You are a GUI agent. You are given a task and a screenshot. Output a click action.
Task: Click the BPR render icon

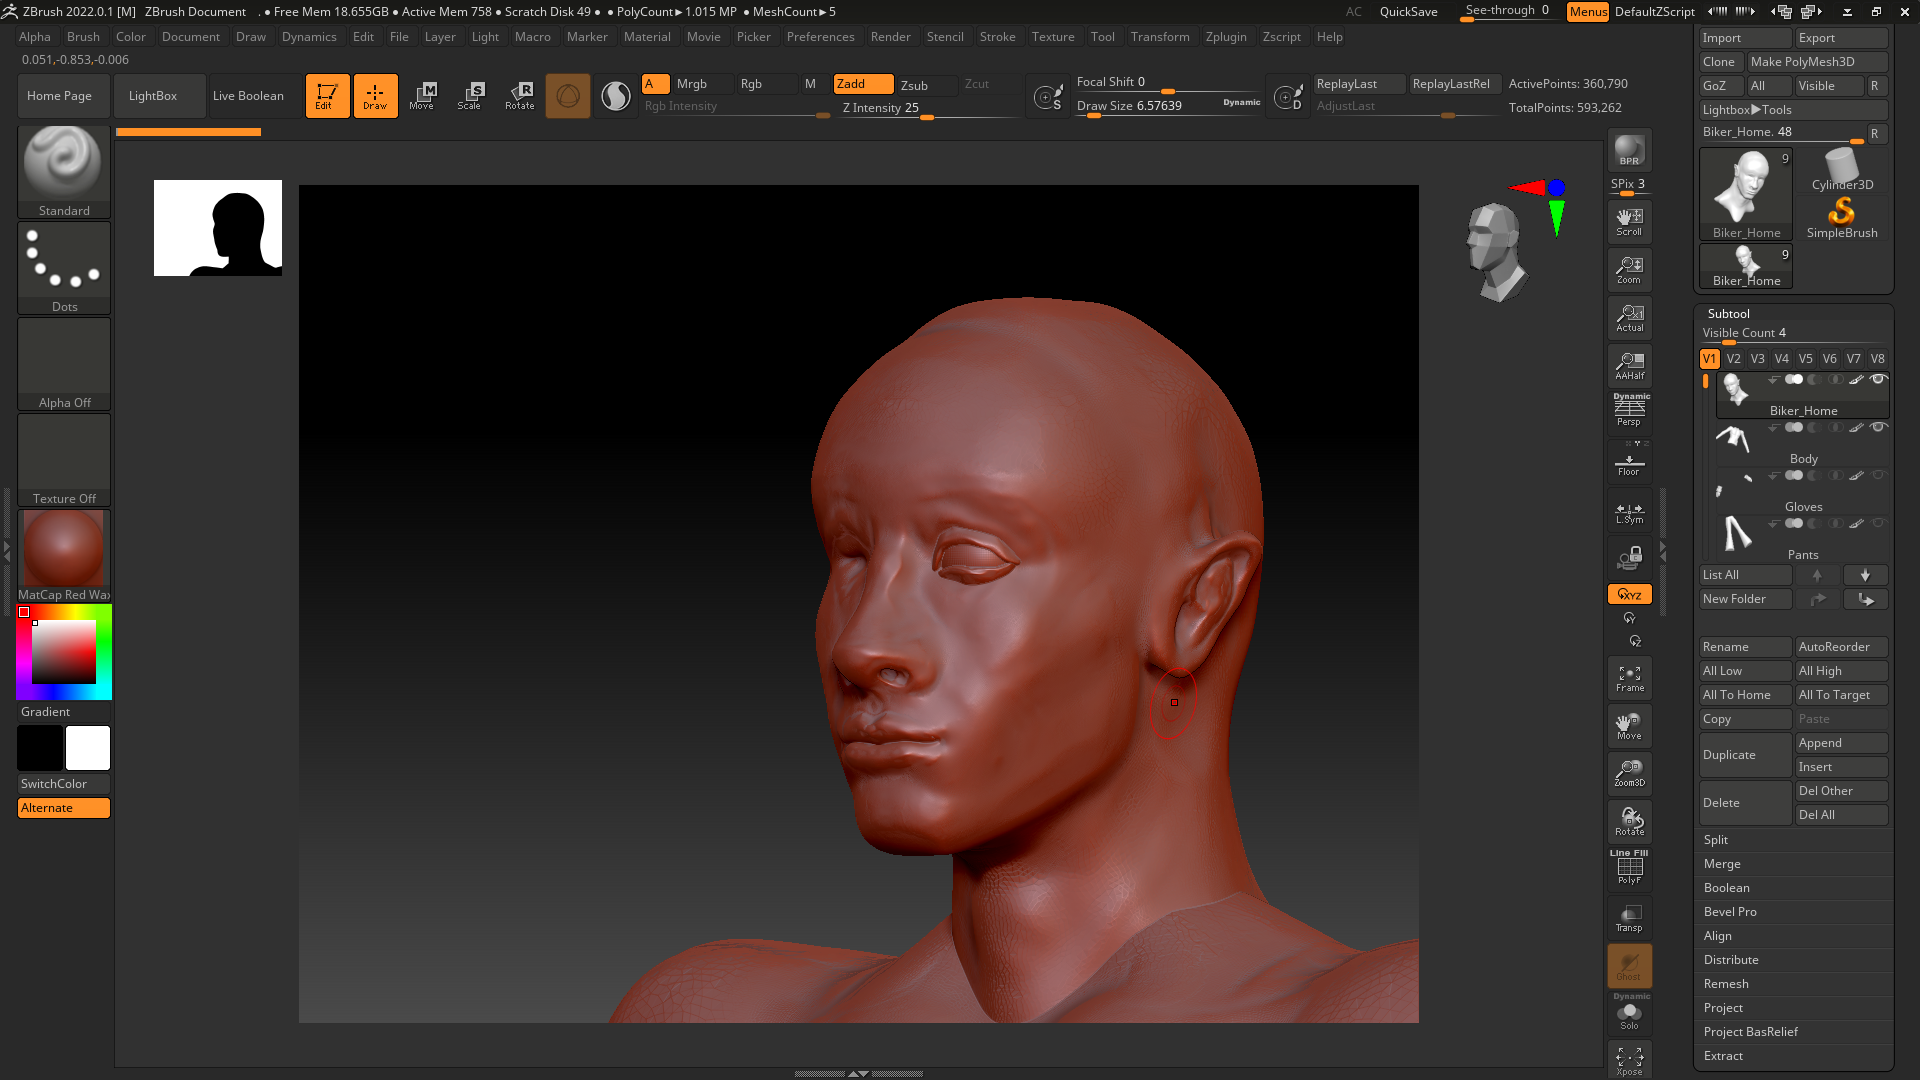tap(1629, 150)
